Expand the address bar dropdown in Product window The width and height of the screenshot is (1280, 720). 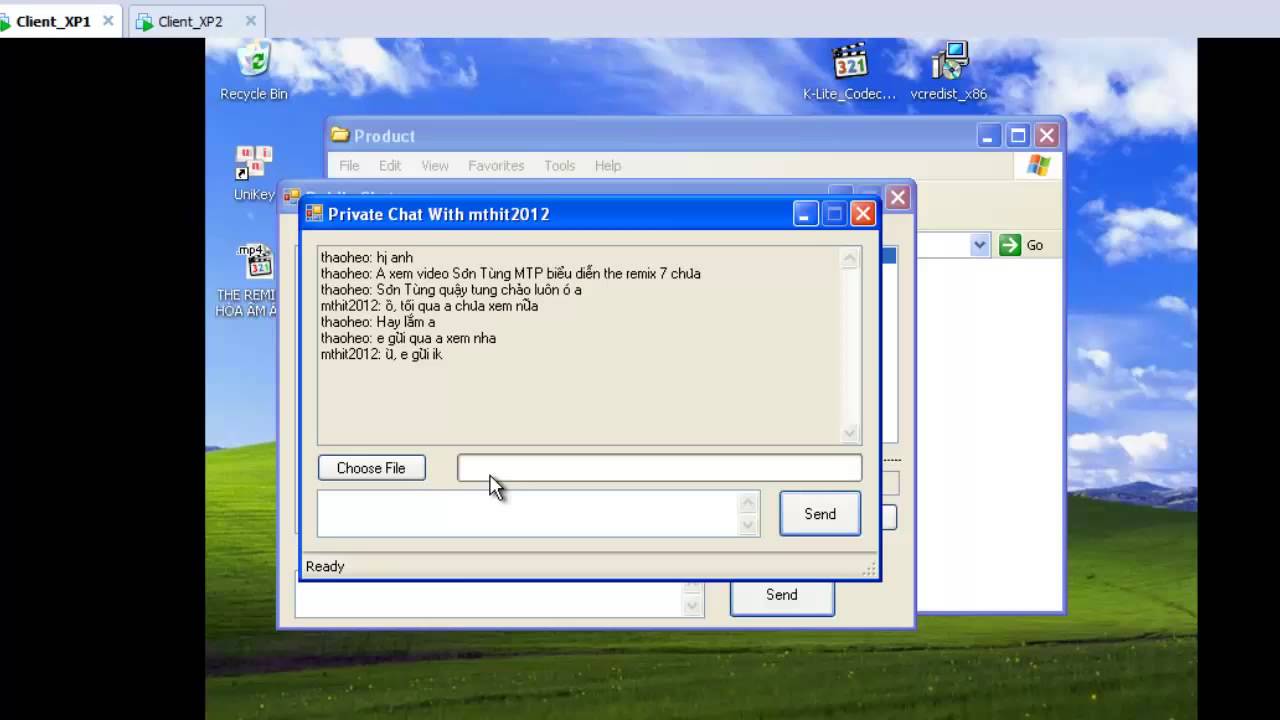coord(980,245)
